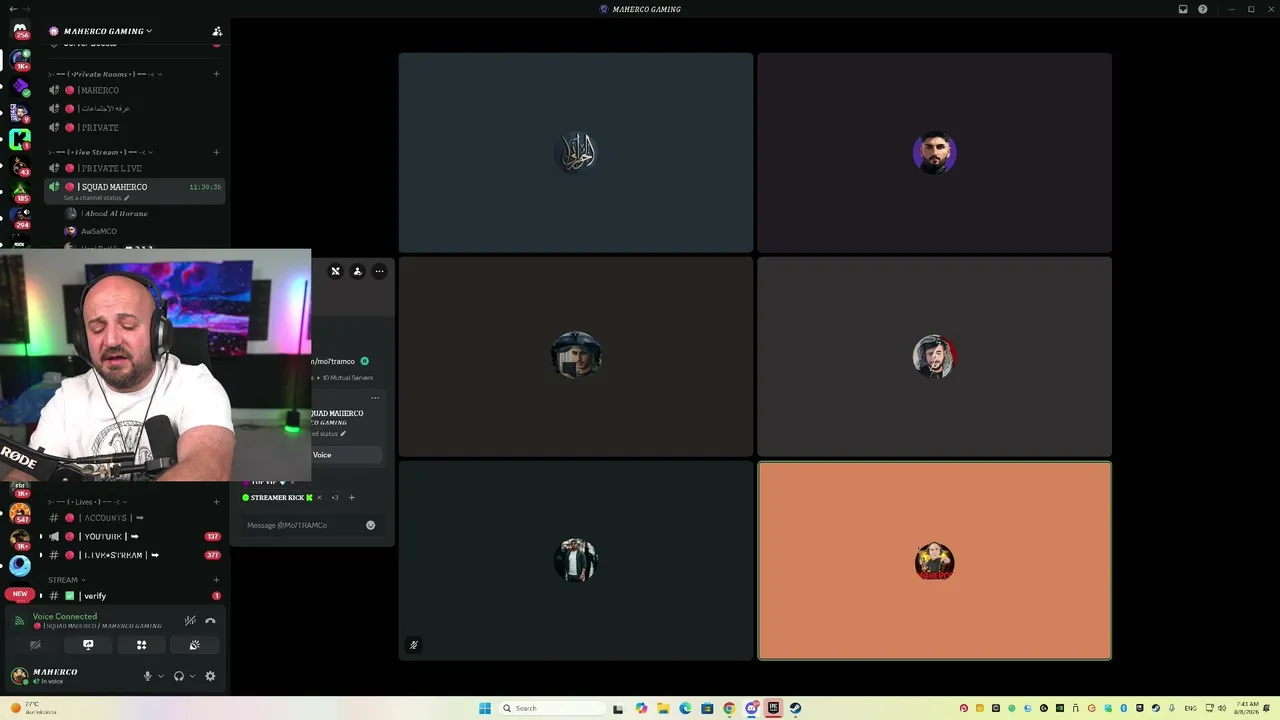
Task: Open headphone output options arrow
Action: [x=192, y=676]
